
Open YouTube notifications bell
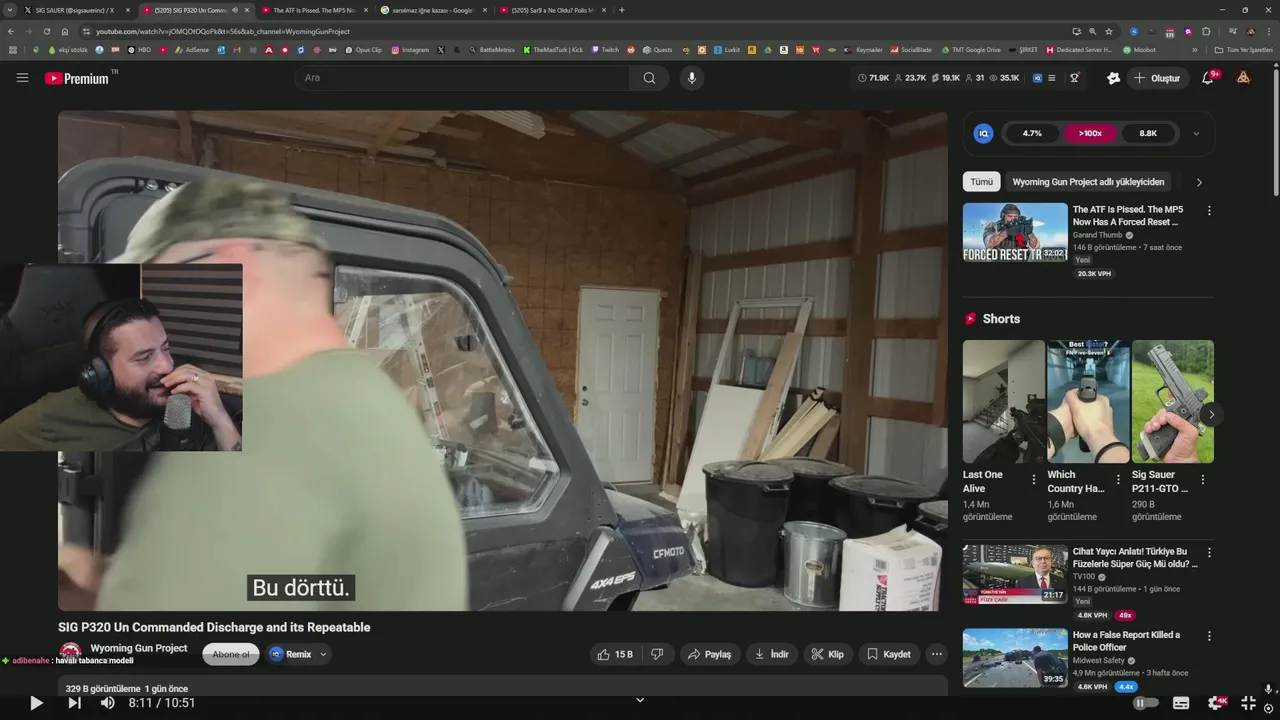tap(1208, 78)
